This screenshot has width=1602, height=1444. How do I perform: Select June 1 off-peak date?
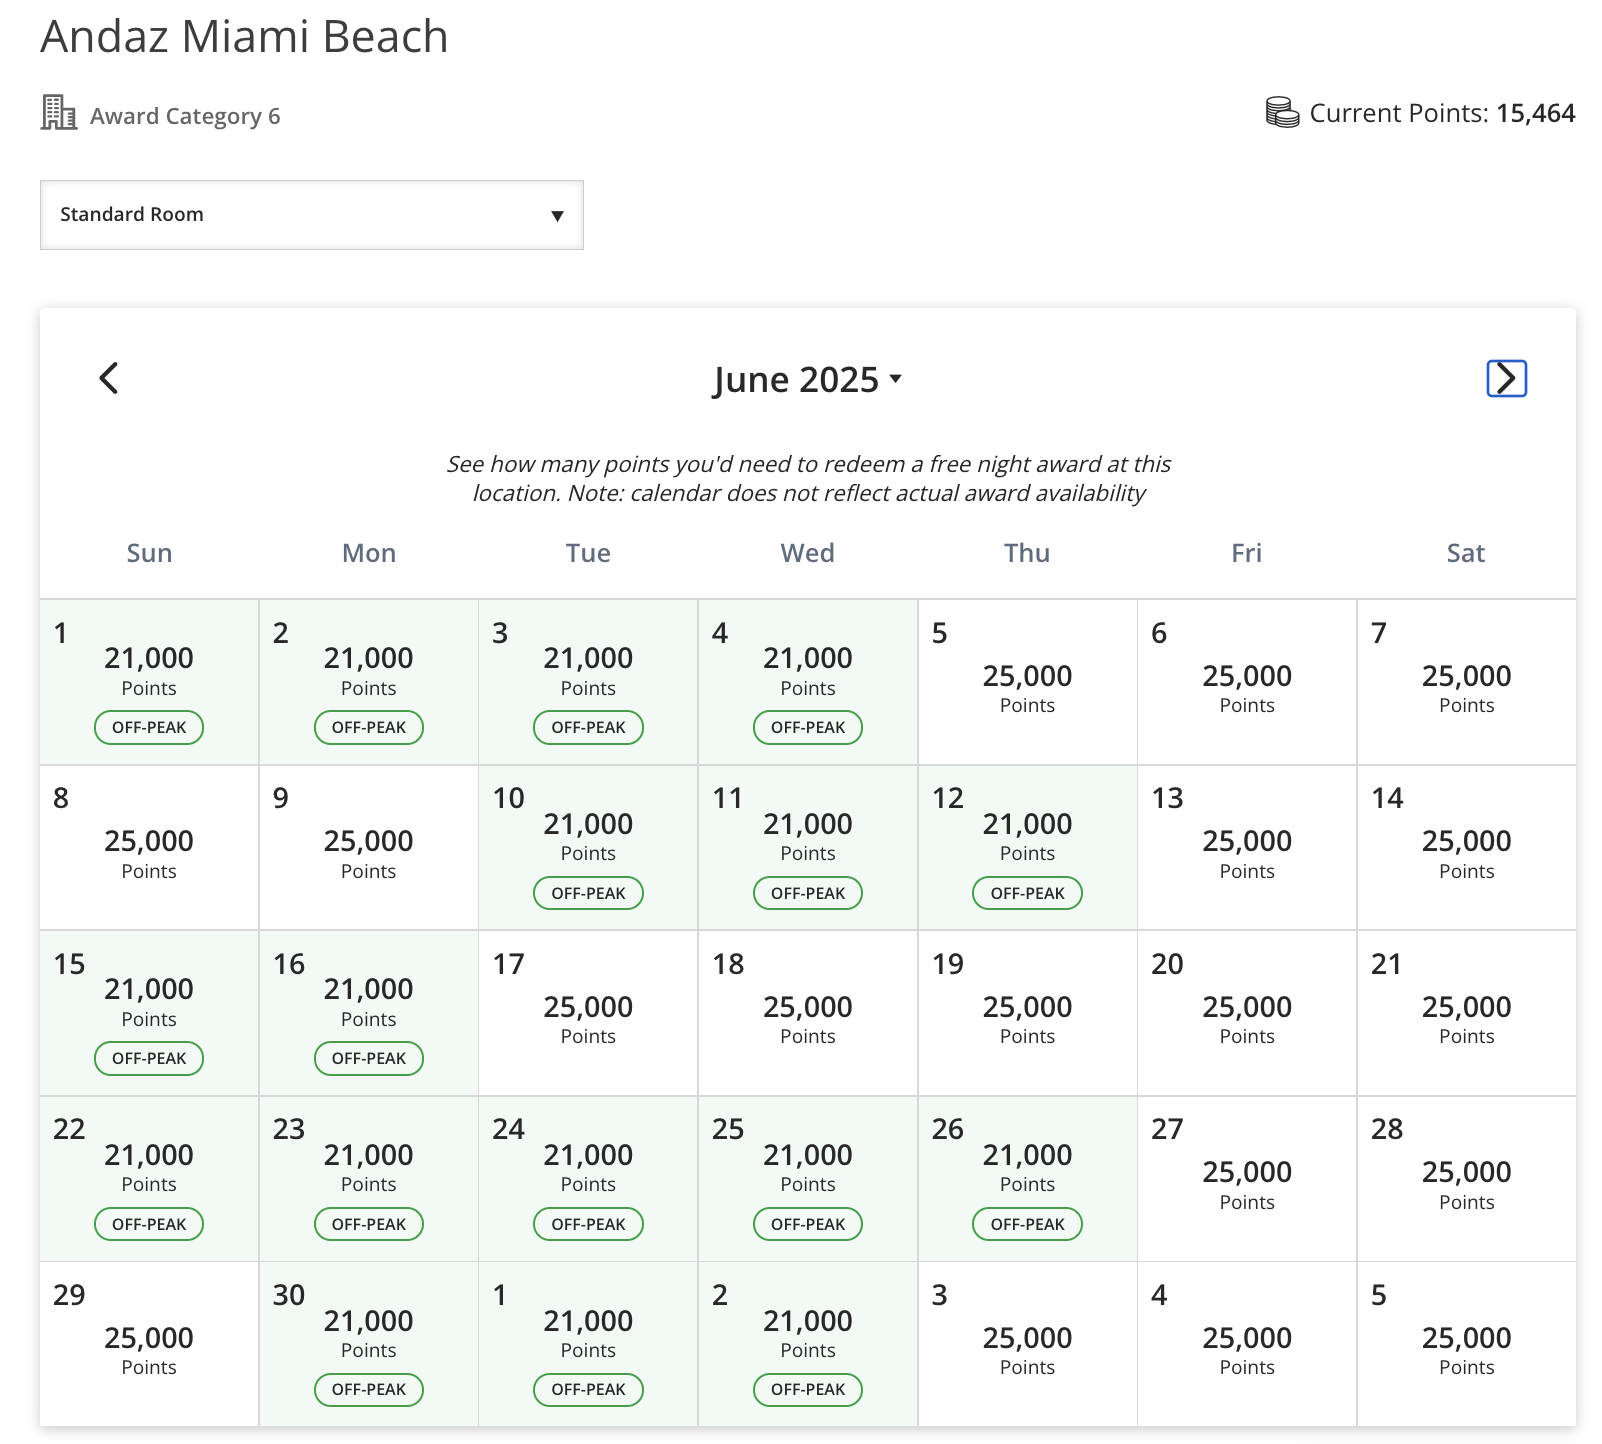(149, 682)
